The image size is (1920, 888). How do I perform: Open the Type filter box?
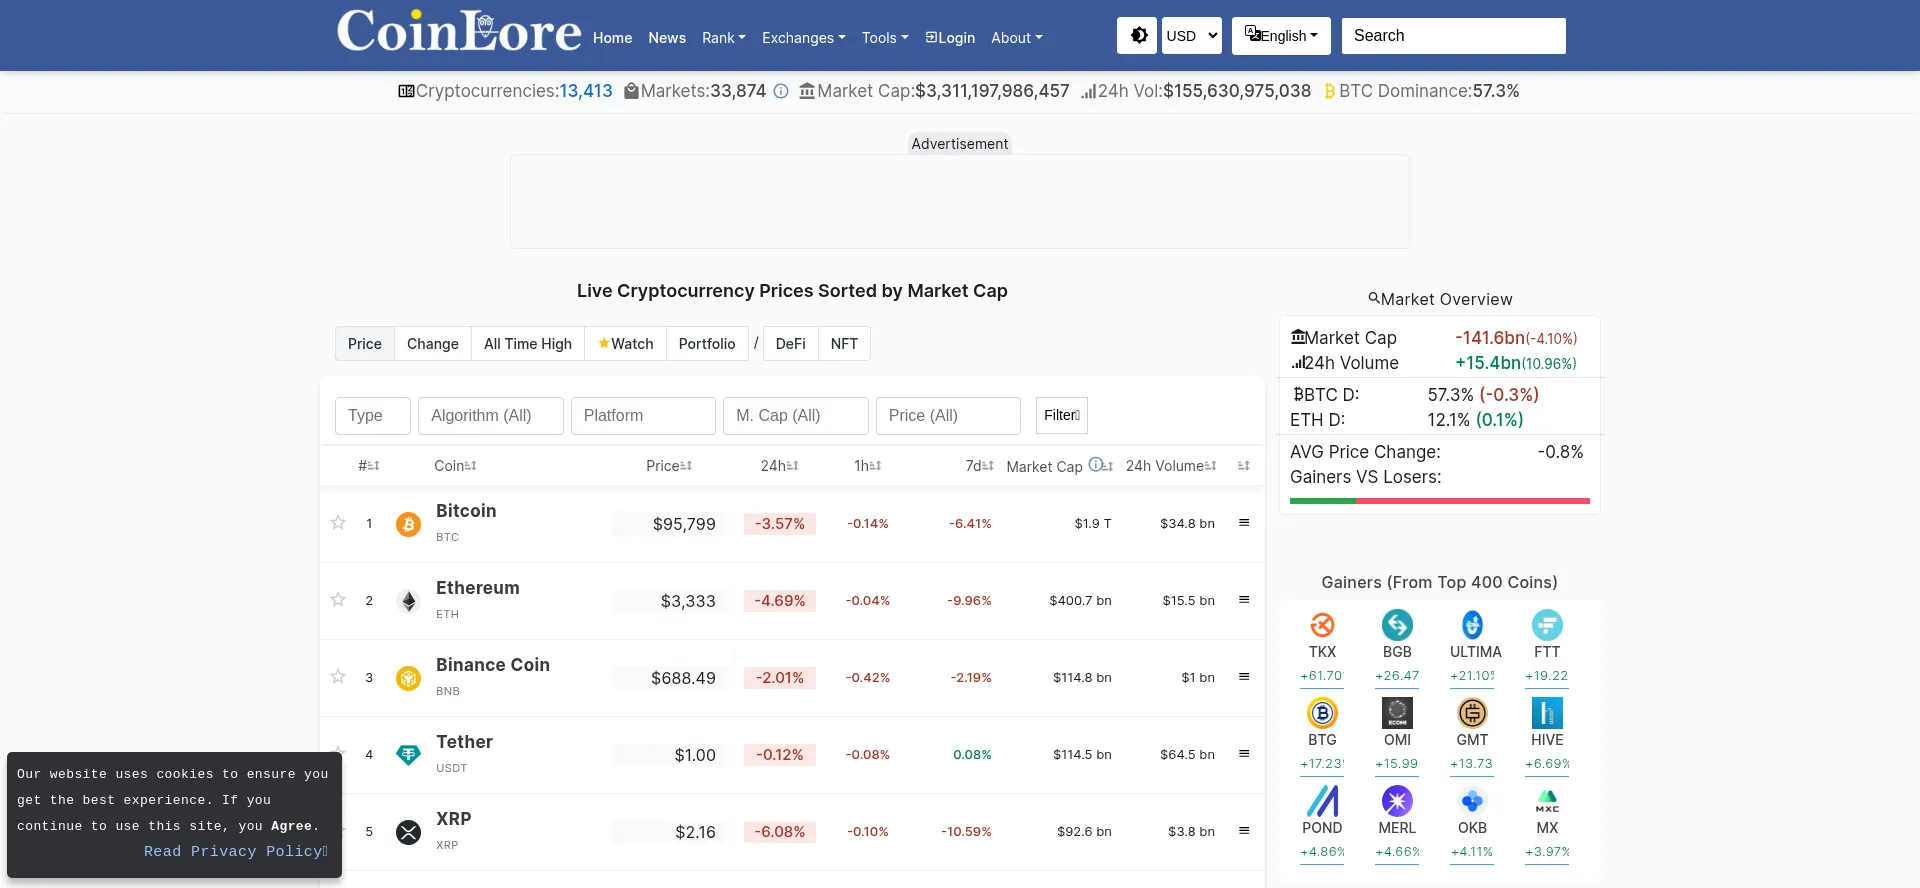[x=373, y=416]
